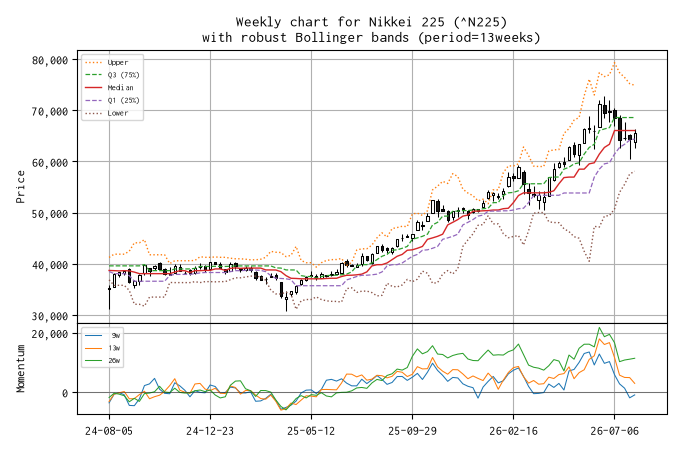Select the 'Upper' legend entry
680x450 pixels.
tap(118, 62)
